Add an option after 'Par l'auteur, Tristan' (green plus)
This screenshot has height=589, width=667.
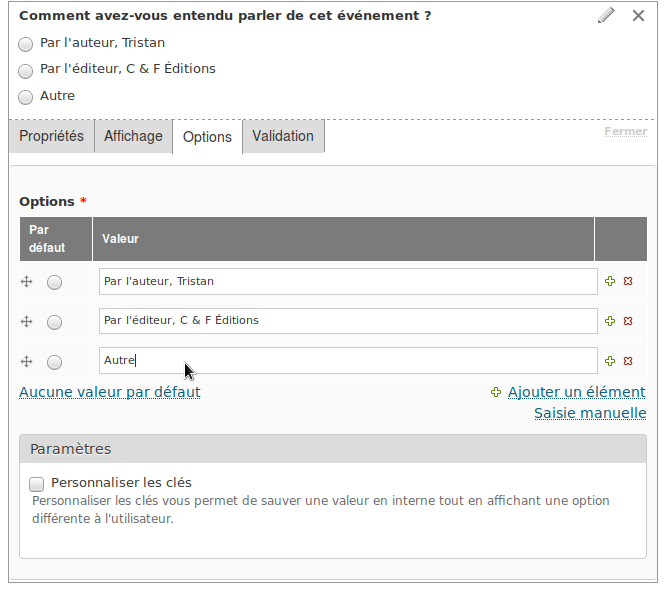tap(610, 281)
